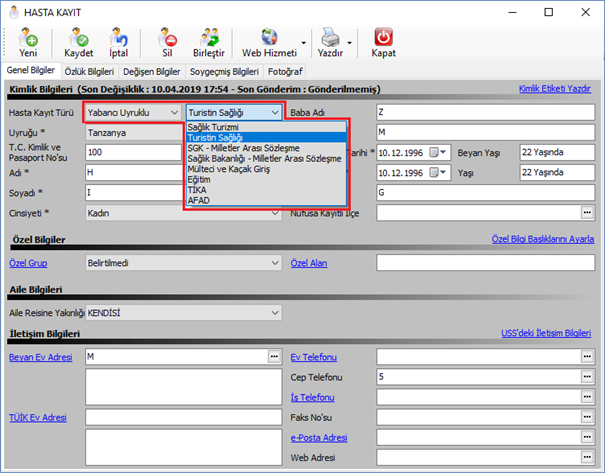Click the Adı input field

(x=134, y=172)
